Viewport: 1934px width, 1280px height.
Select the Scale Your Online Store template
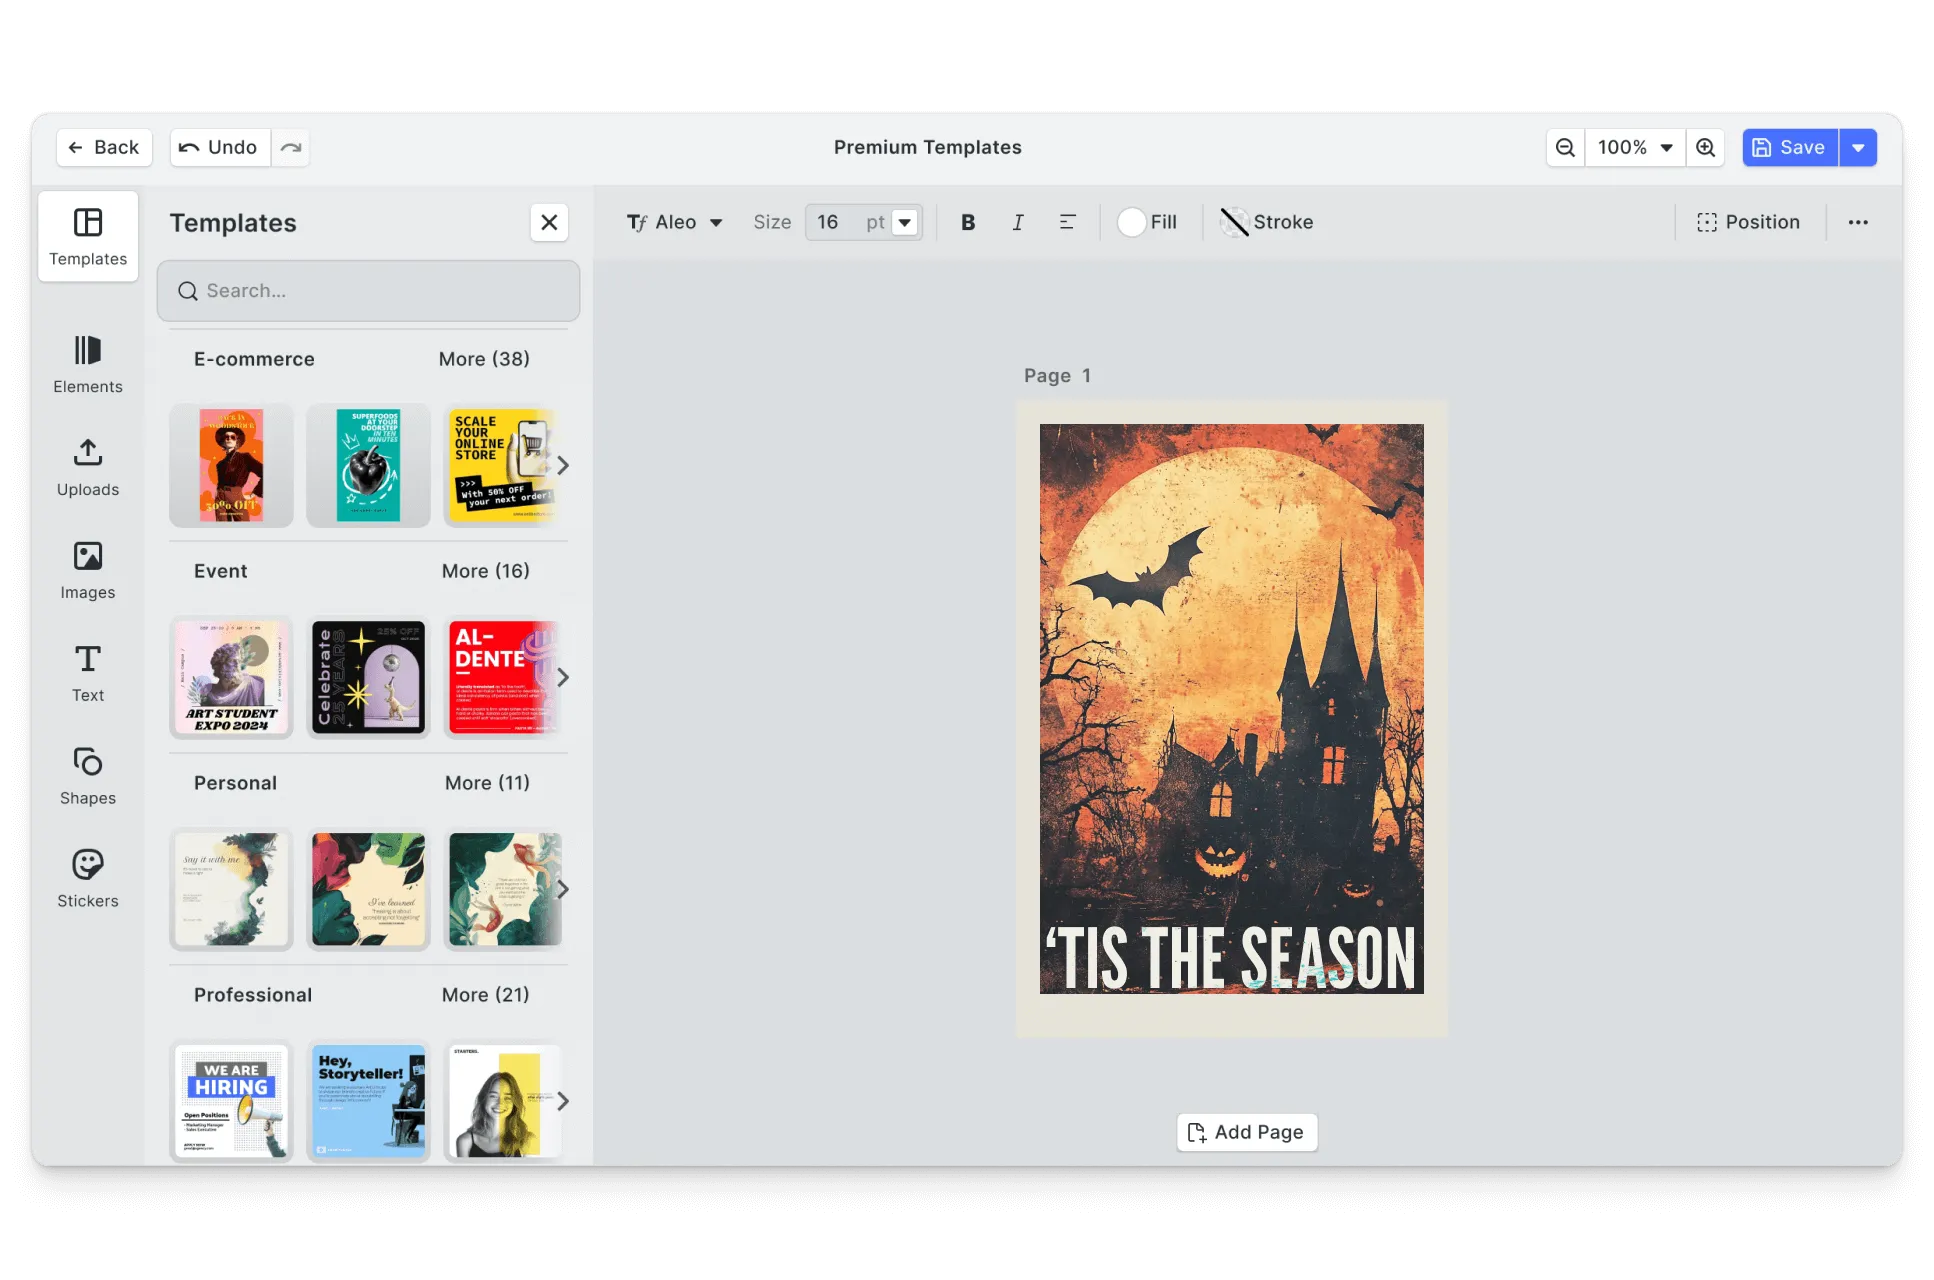tap(503, 465)
